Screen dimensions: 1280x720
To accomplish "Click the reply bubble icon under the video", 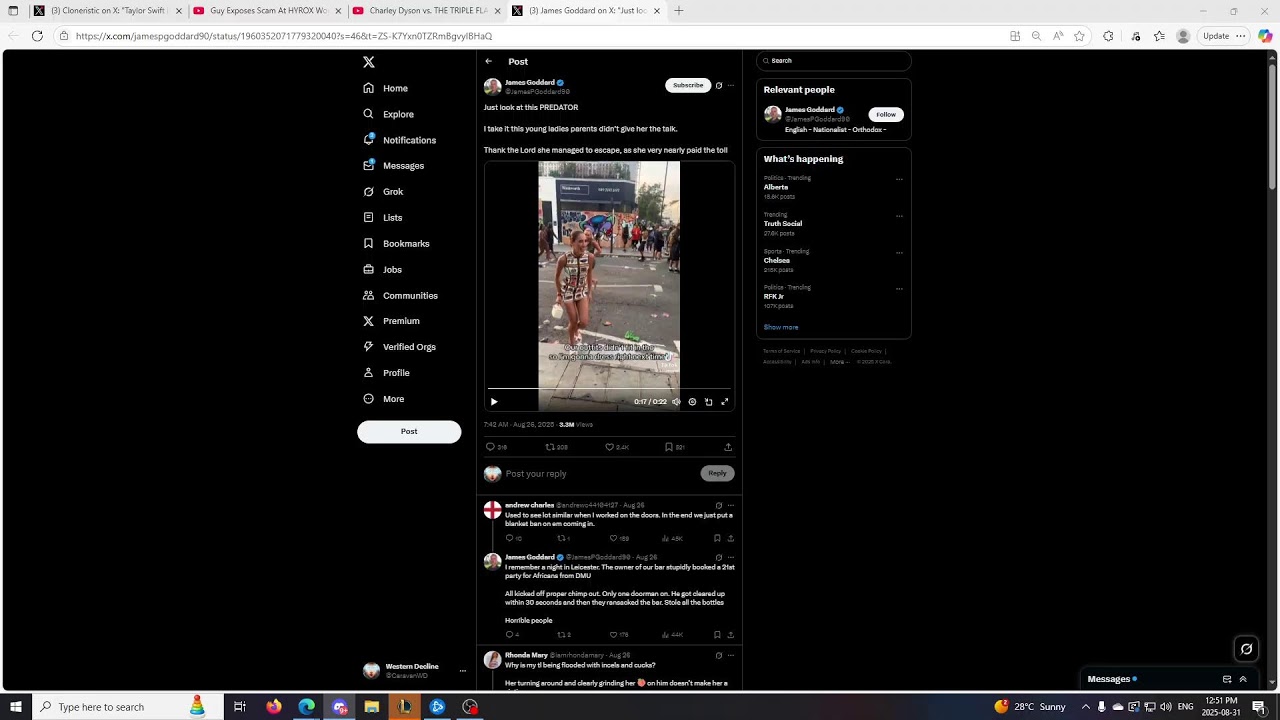I will [x=490, y=447].
